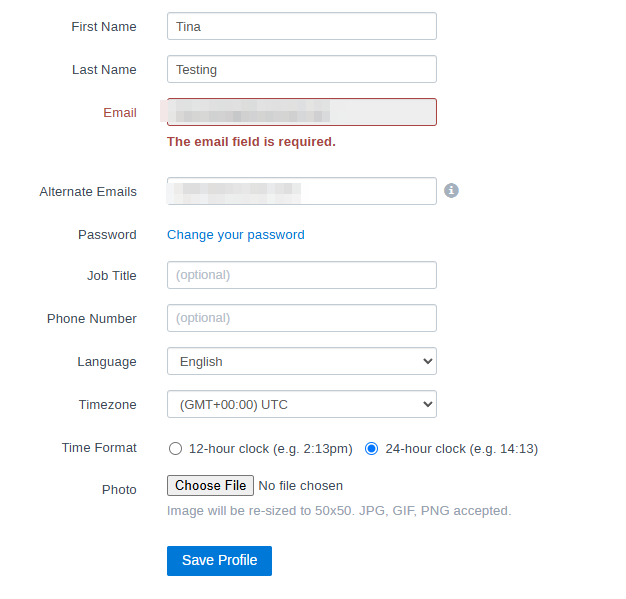Click the "No file chosen" text
Viewport: 626px width, 599px height.
click(300, 486)
